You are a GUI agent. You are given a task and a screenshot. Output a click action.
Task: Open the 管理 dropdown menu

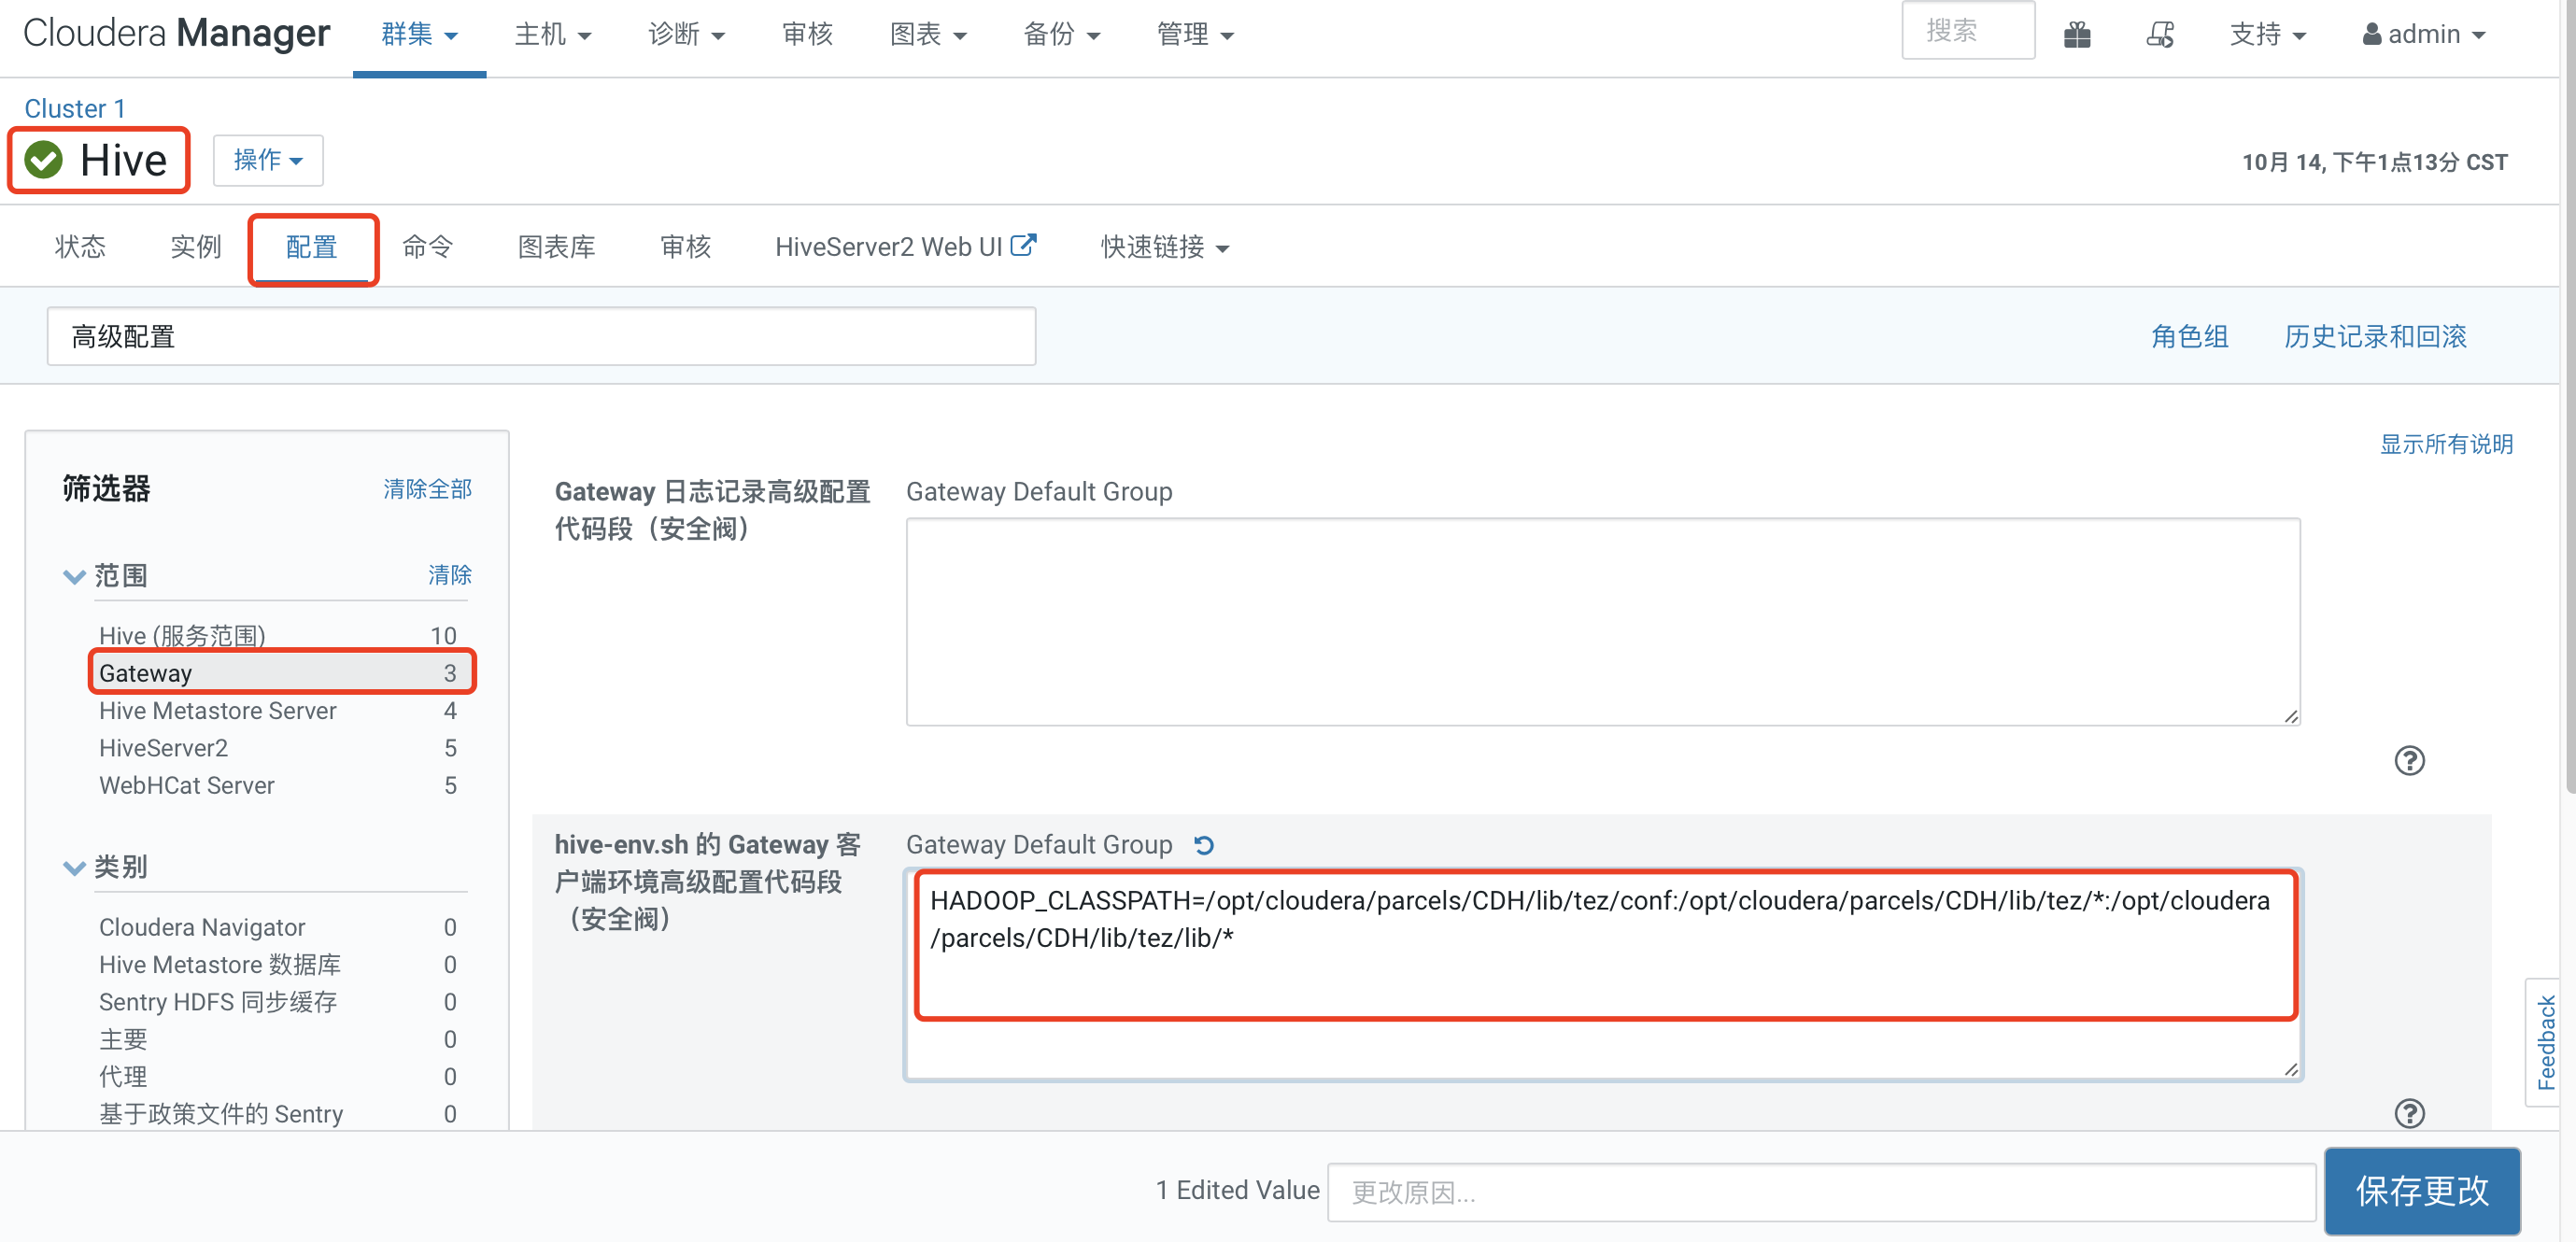[x=1195, y=35]
